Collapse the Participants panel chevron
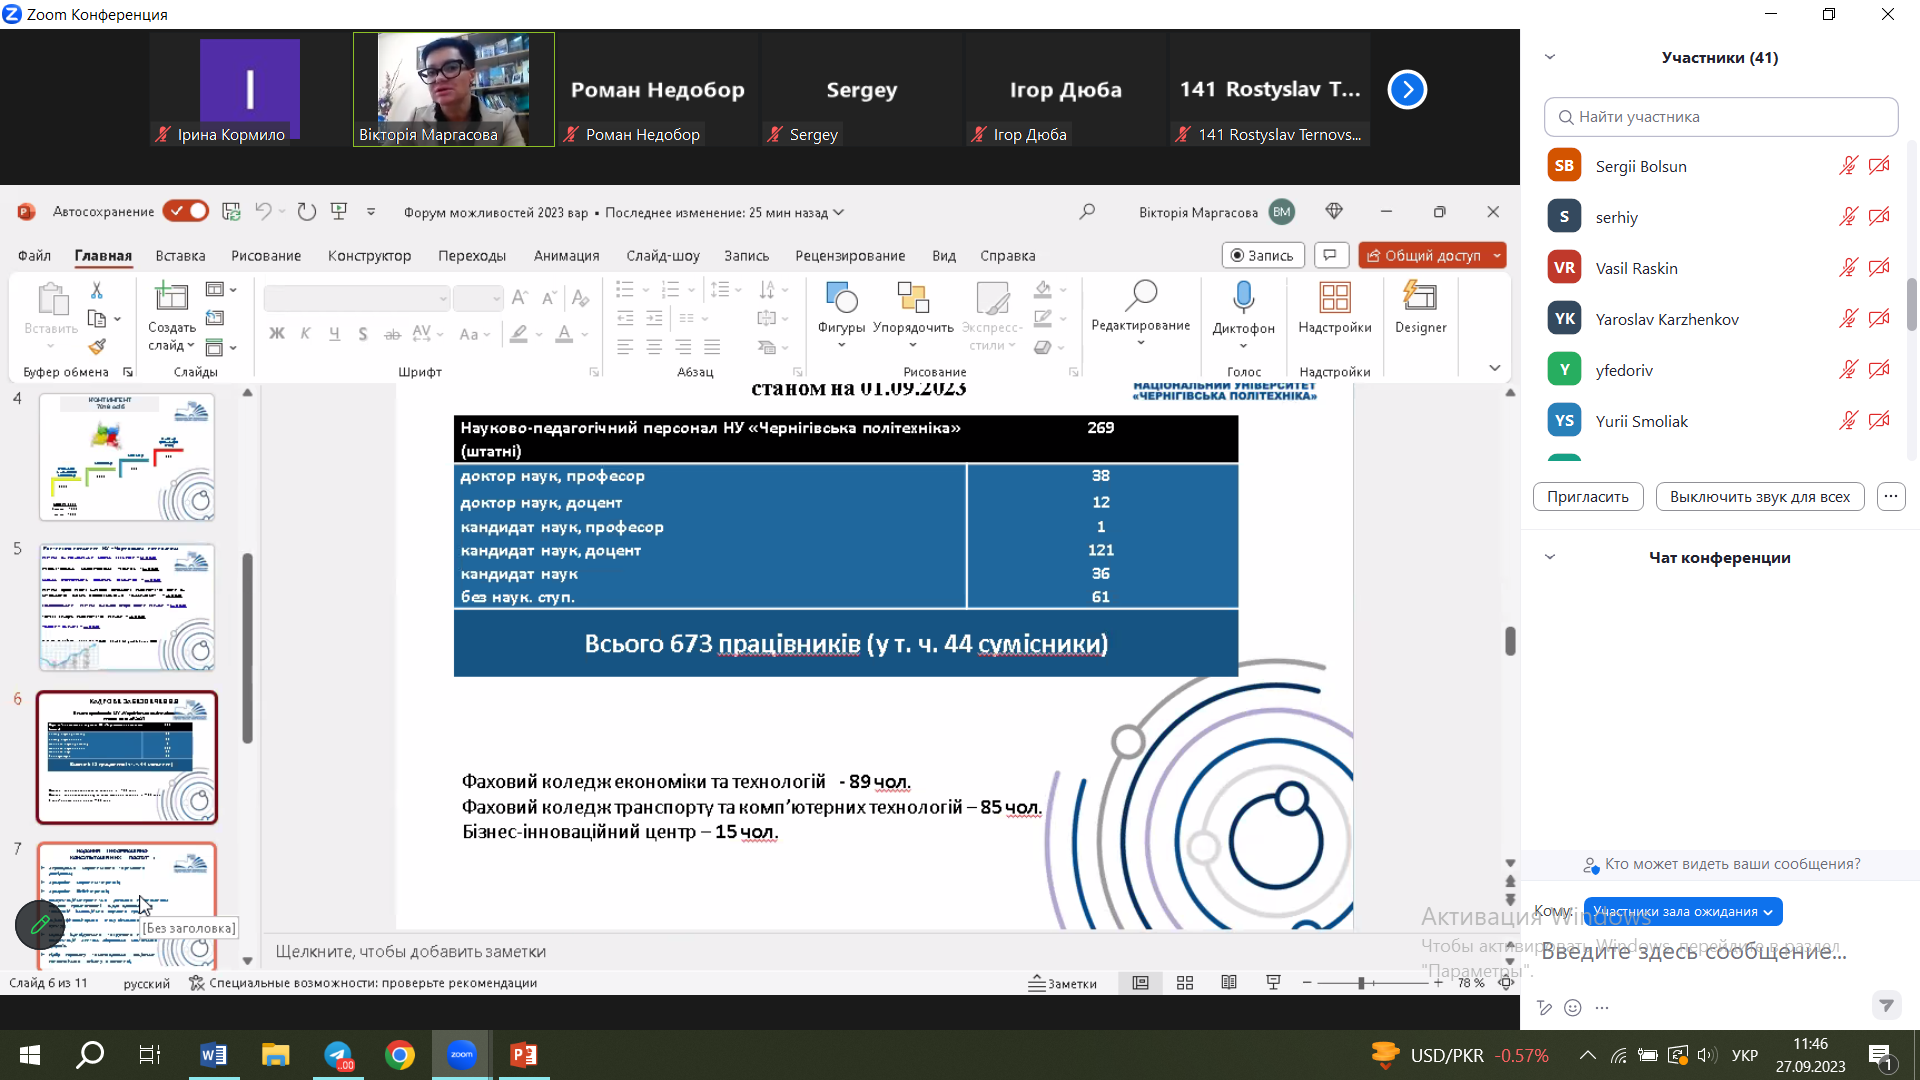Image resolution: width=1920 pixels, height=1080 pixels. [1550, 57]
